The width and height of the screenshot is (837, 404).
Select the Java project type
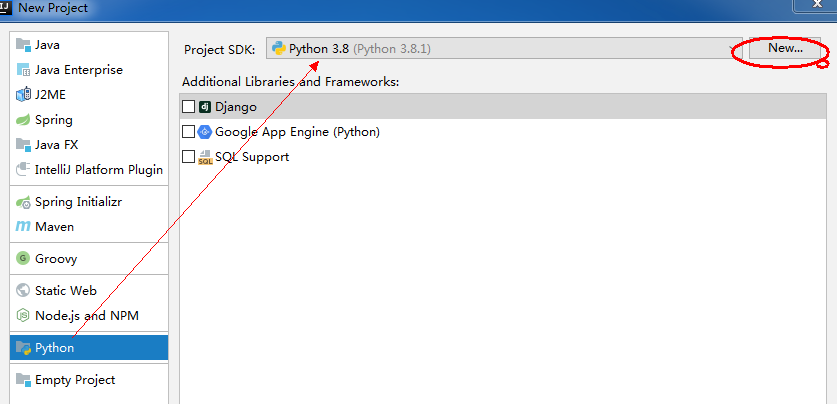point(89,45)
